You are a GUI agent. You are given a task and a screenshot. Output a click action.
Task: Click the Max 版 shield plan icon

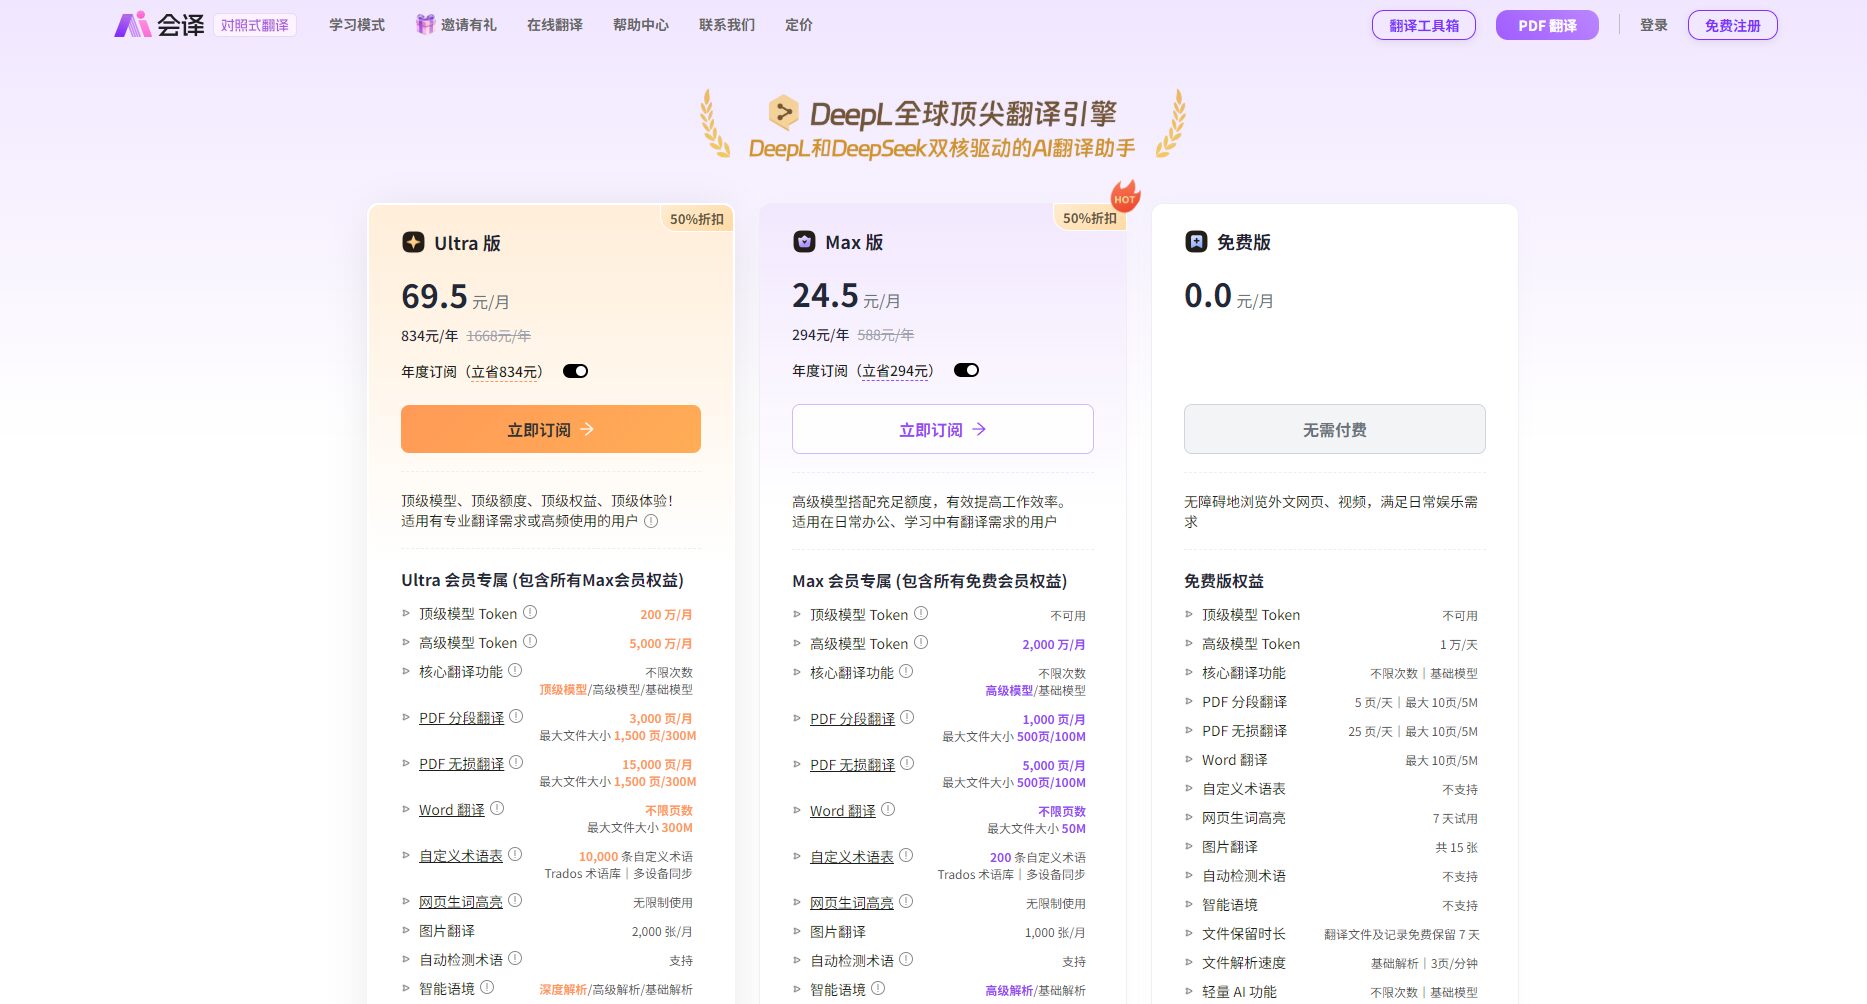coord(806,241)
